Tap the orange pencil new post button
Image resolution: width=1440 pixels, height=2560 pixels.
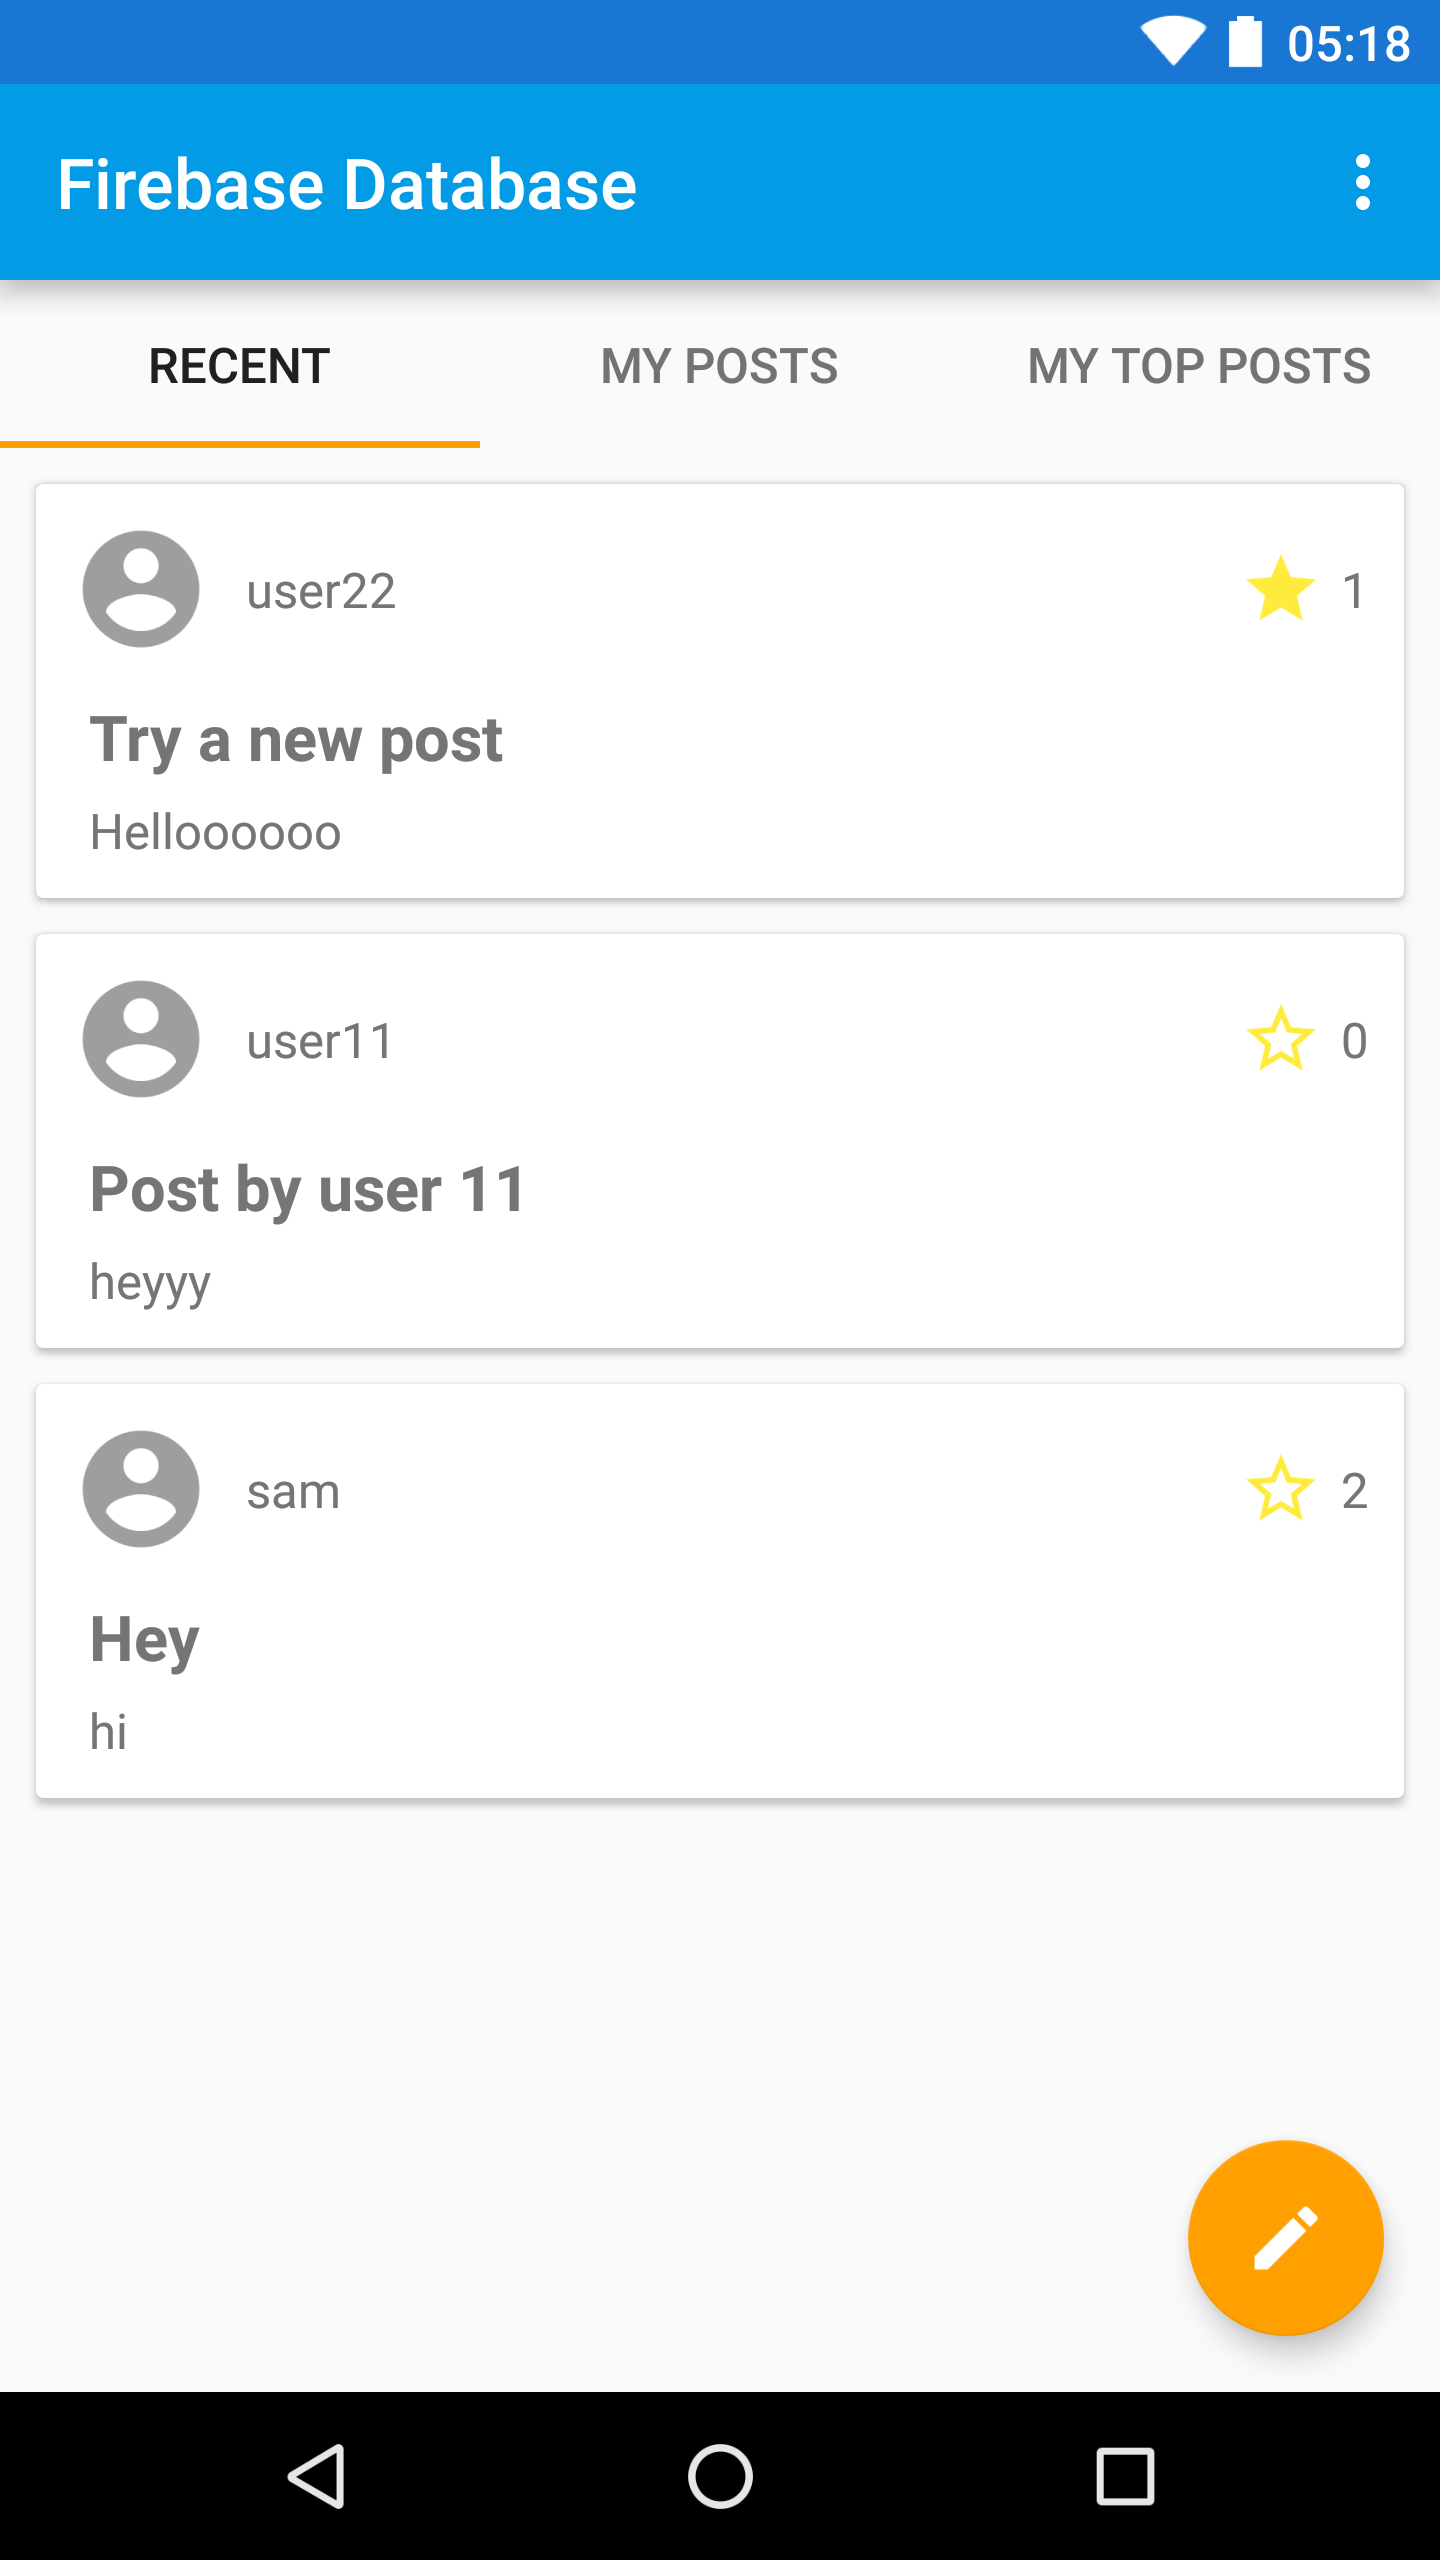click(1285, 2237)
